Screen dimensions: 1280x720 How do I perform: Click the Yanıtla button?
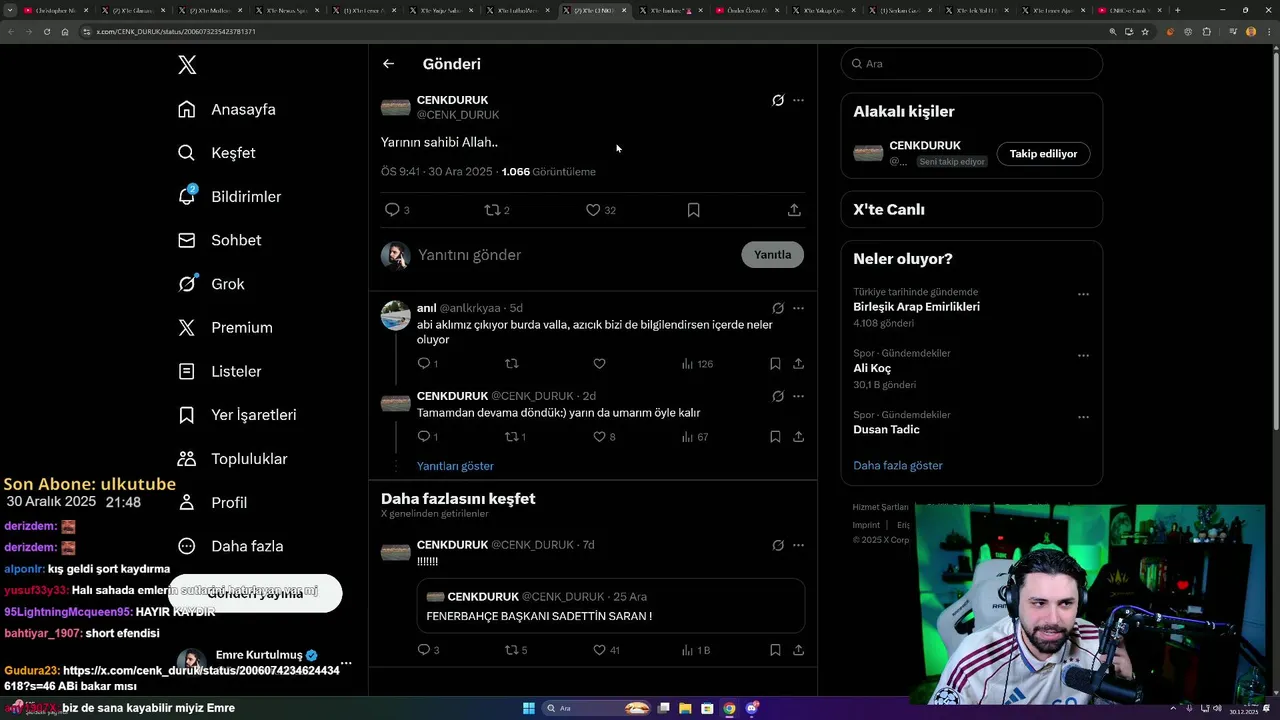point(772,255)
